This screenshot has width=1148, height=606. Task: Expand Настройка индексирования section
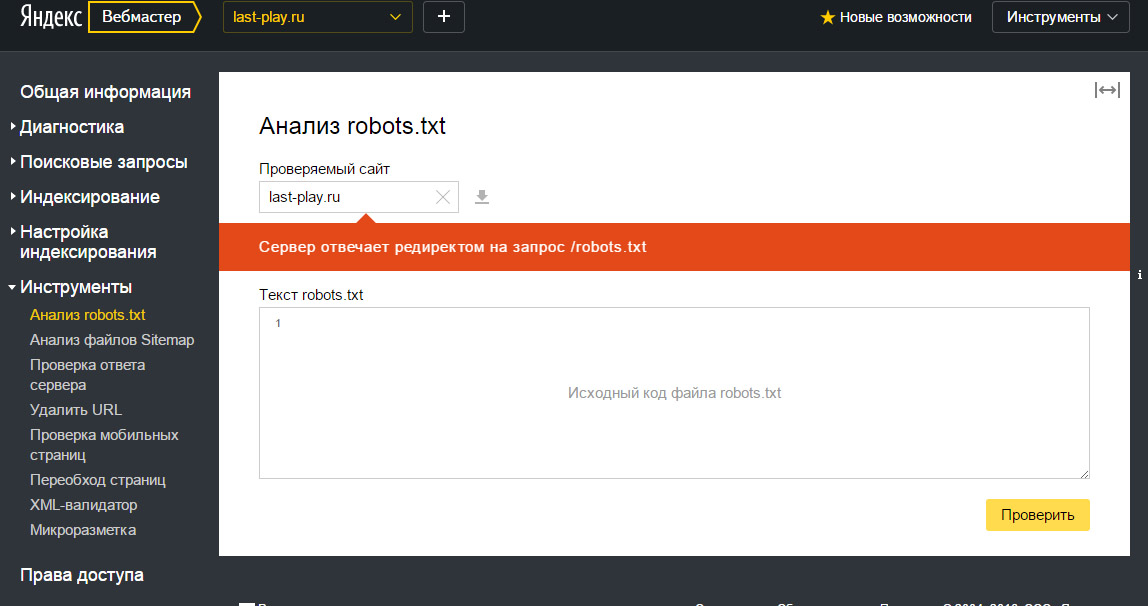(x=88, y=242)
